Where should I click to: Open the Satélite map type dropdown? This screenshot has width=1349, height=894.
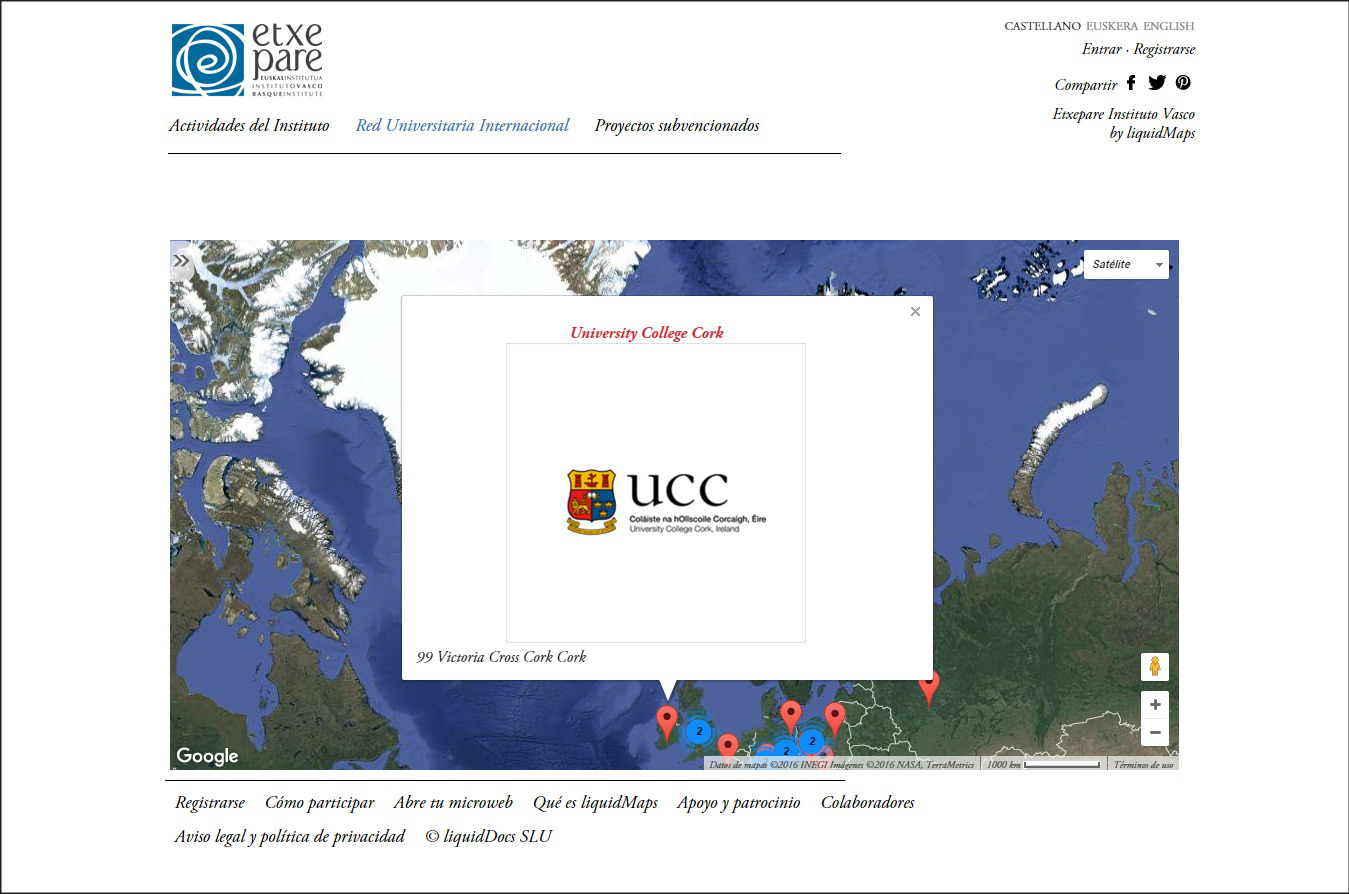1126,264
